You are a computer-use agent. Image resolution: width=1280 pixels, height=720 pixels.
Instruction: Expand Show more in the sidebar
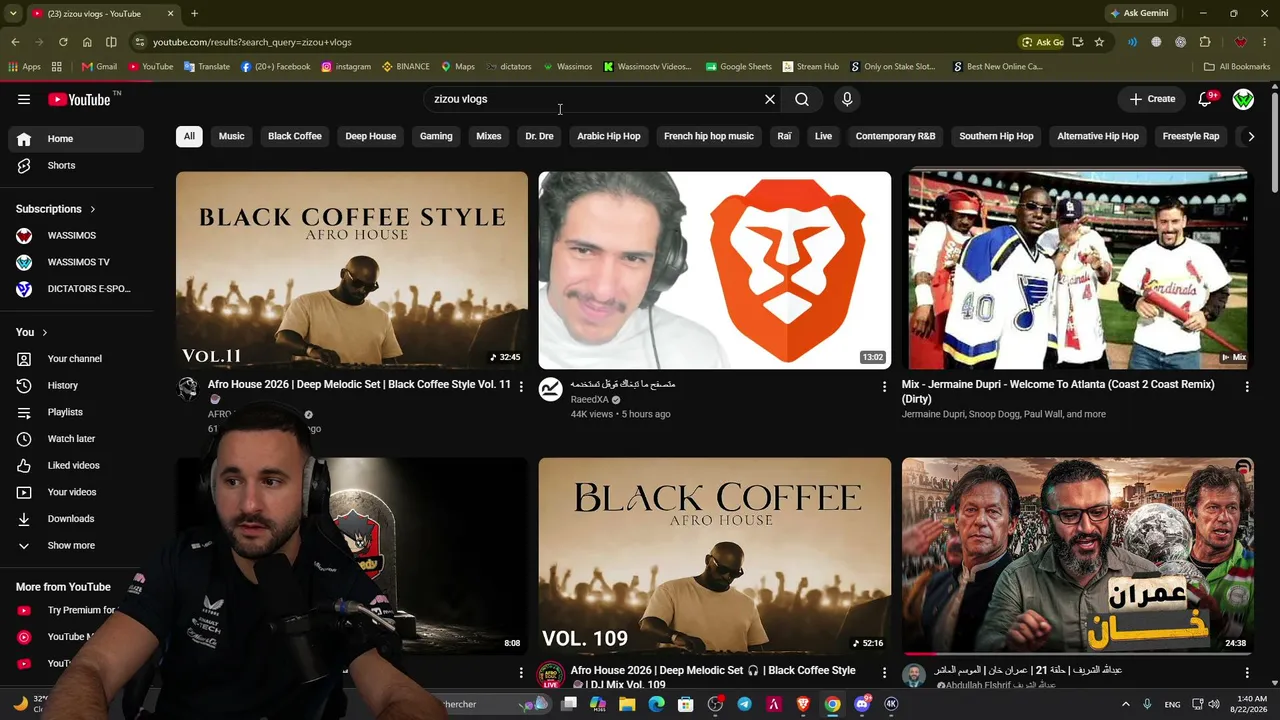click(x=76, y=545)
